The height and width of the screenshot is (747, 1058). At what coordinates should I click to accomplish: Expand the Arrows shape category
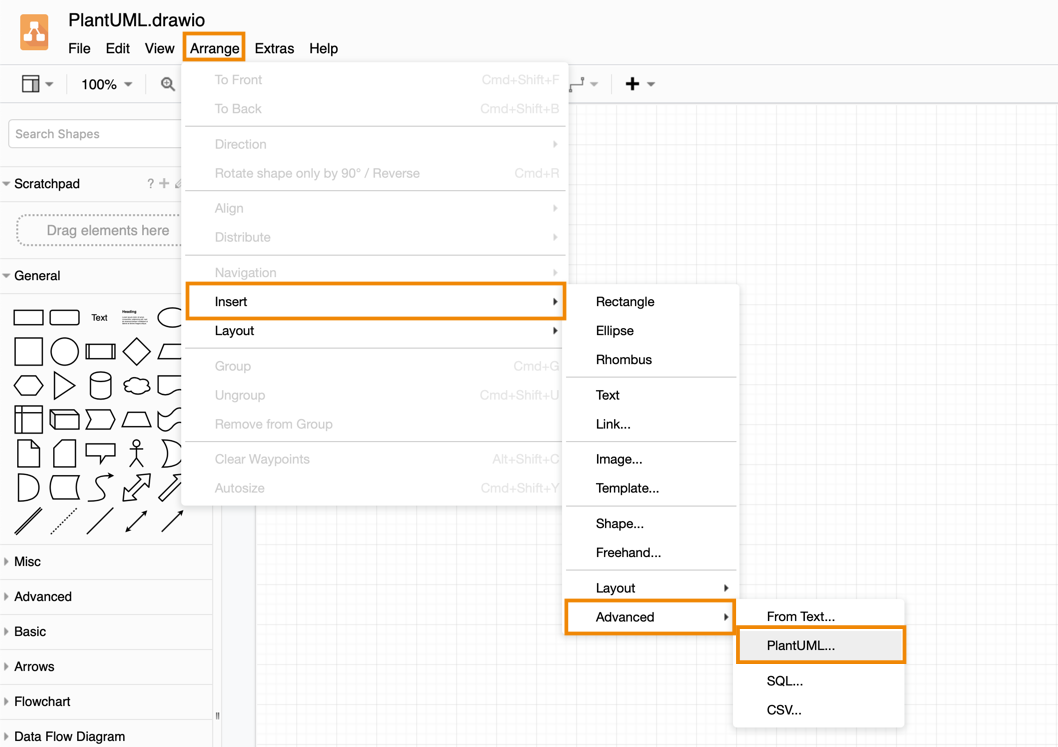34,666
